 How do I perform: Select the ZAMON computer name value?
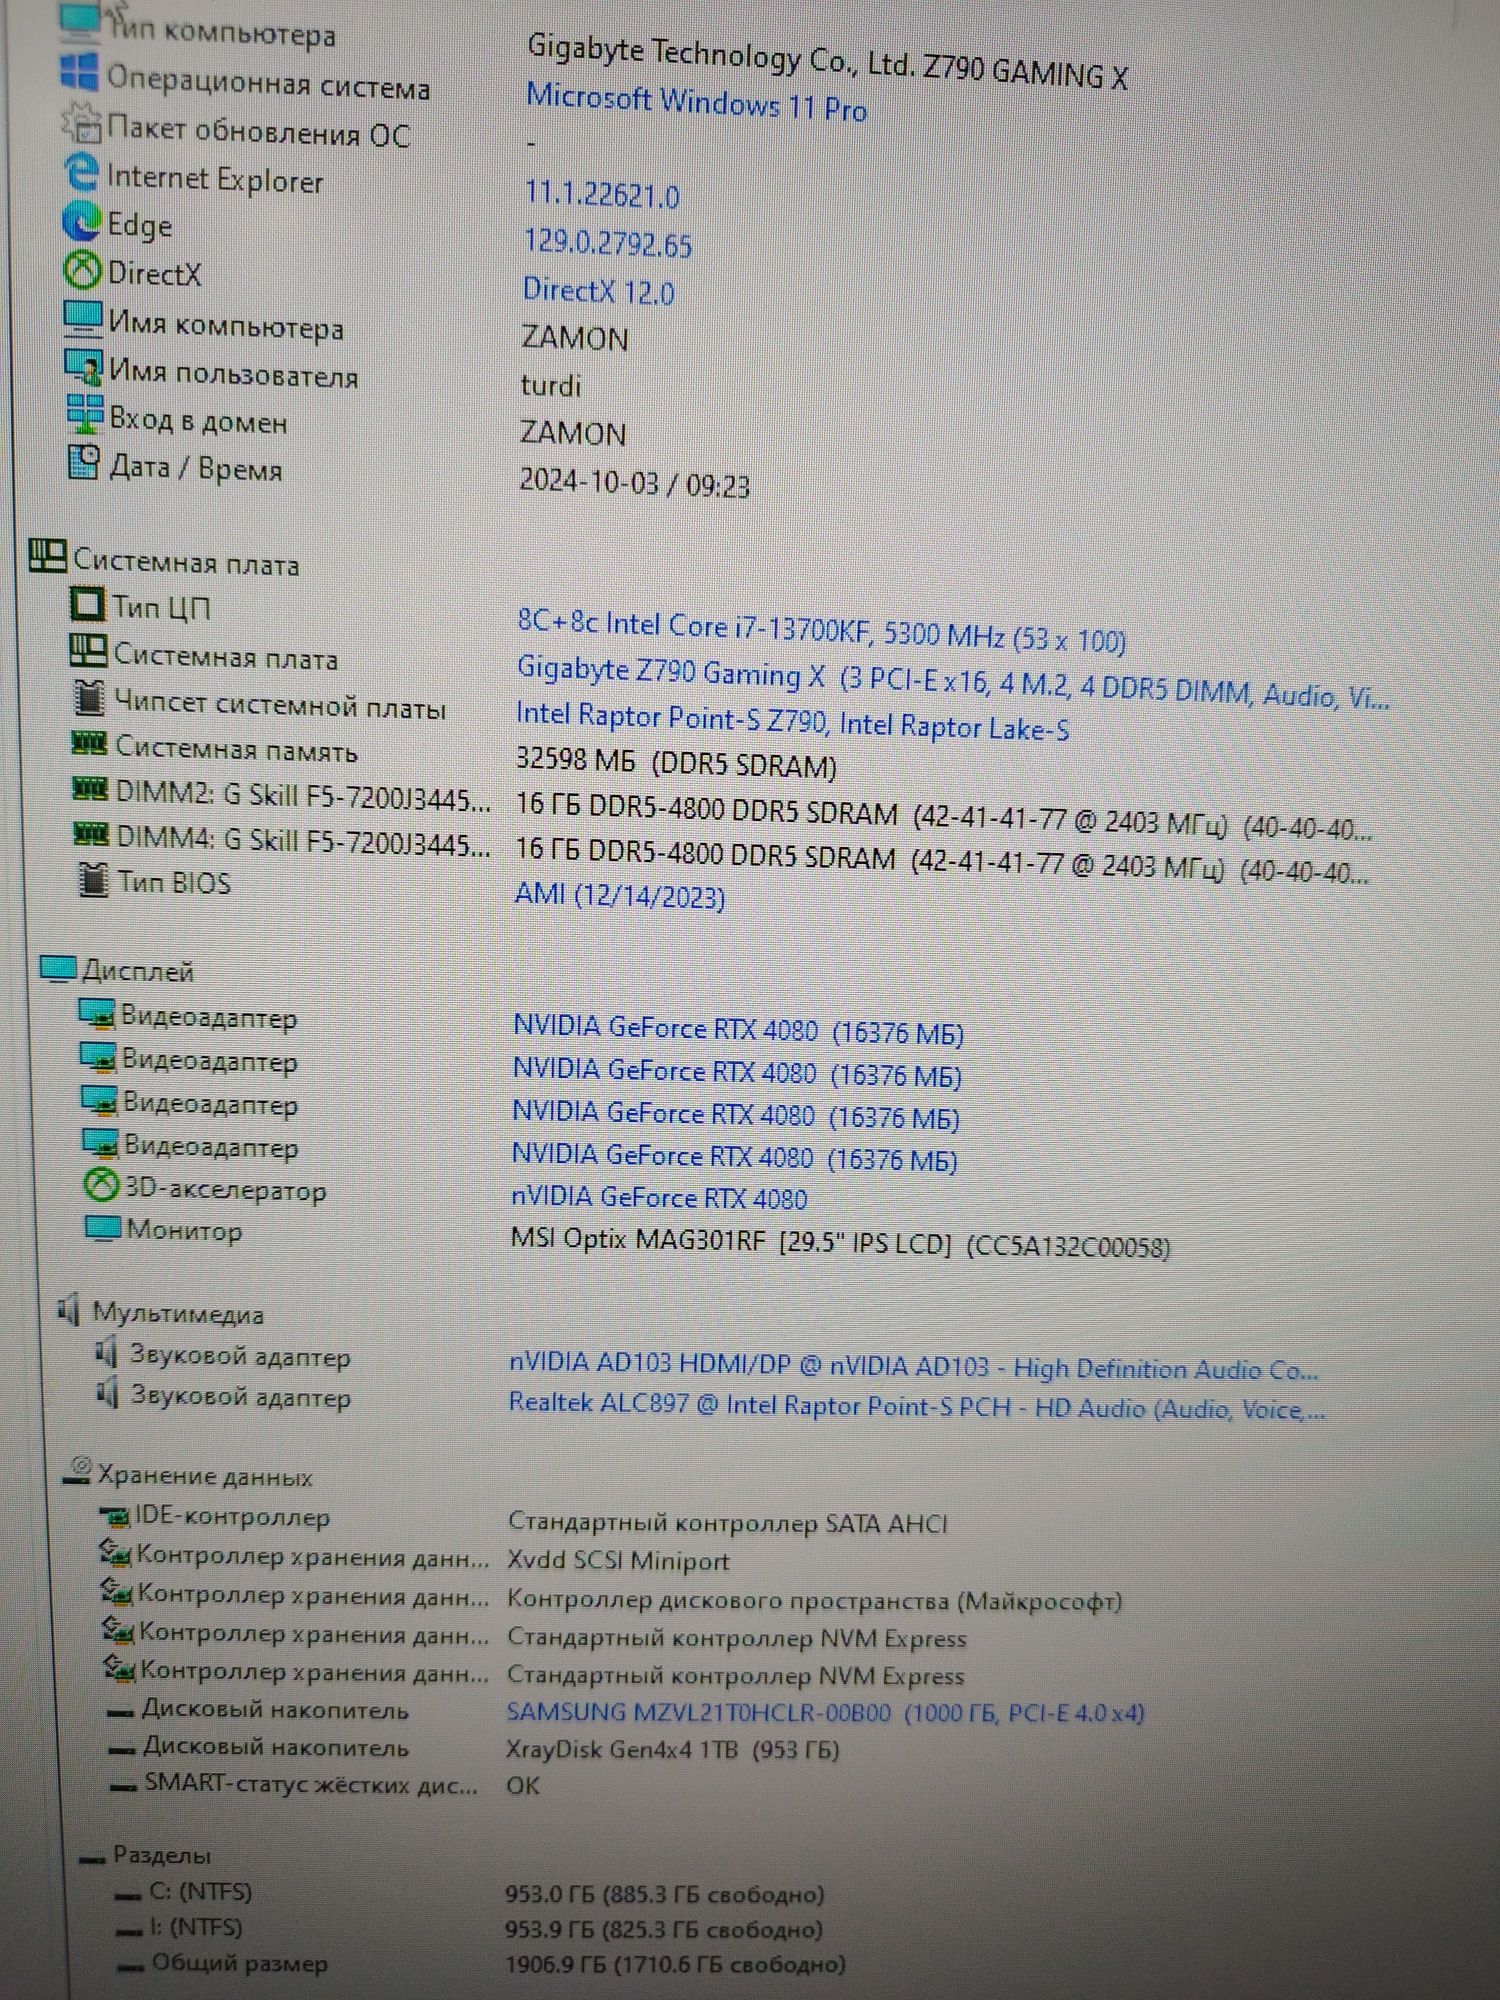click(574, 338)
